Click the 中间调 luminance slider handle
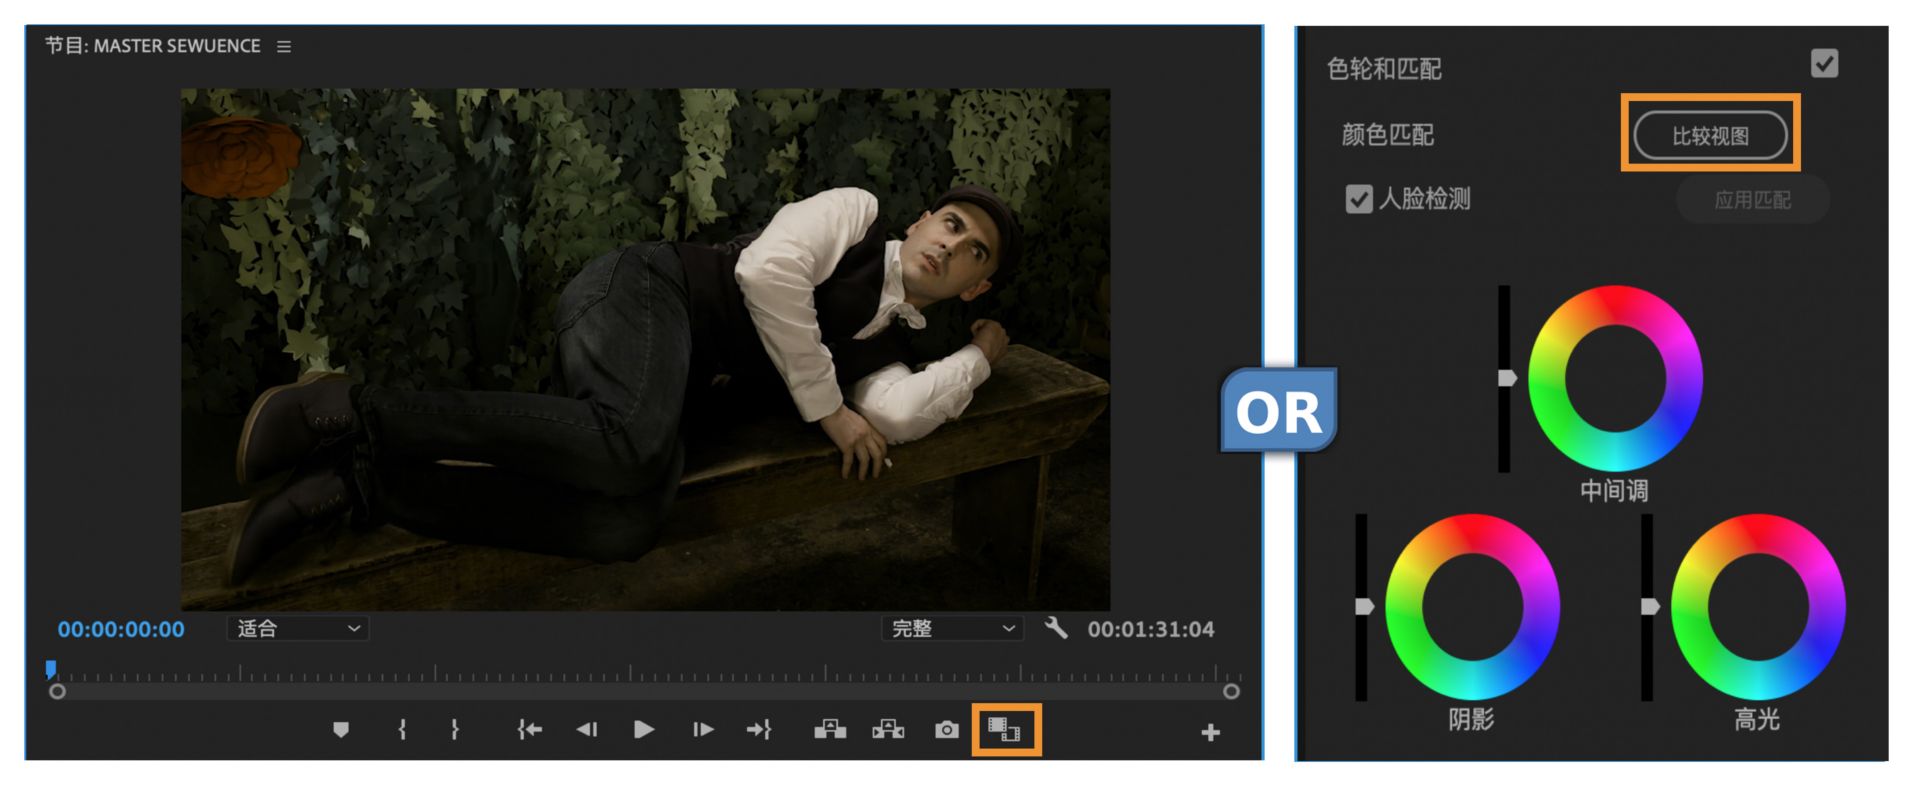This screenshot has height=791, width=1920. click(x=1507, y=378)
